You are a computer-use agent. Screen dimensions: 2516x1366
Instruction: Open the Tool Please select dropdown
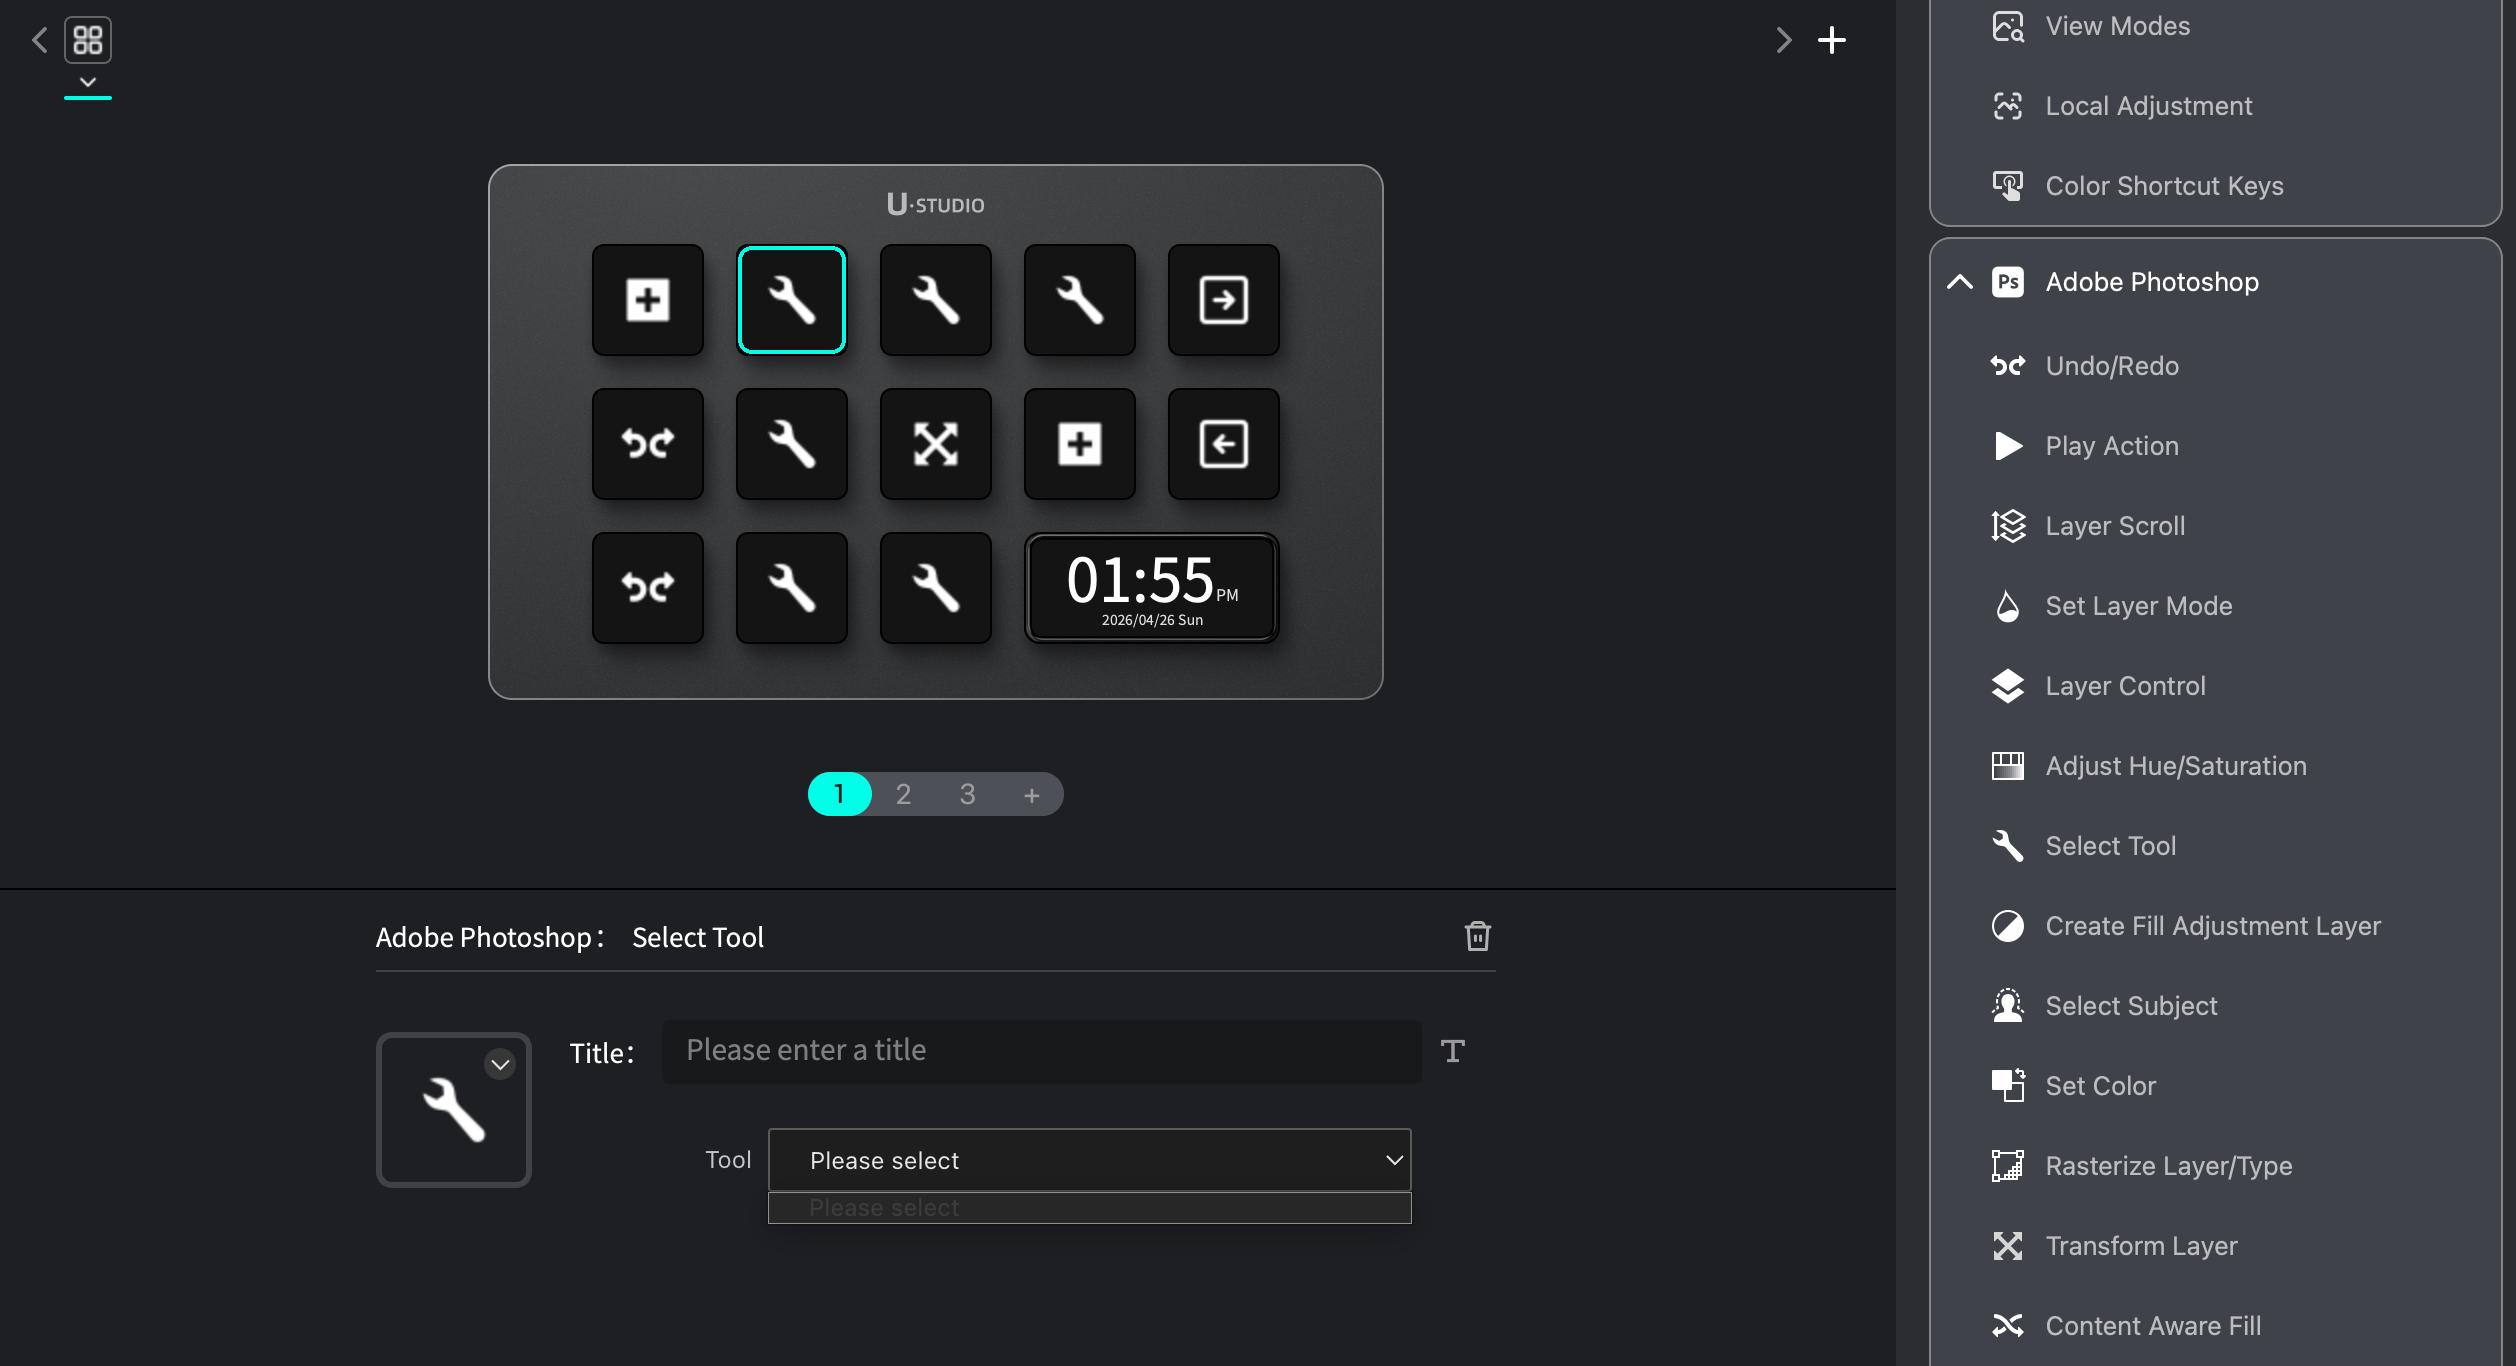pos(1088,1160)
